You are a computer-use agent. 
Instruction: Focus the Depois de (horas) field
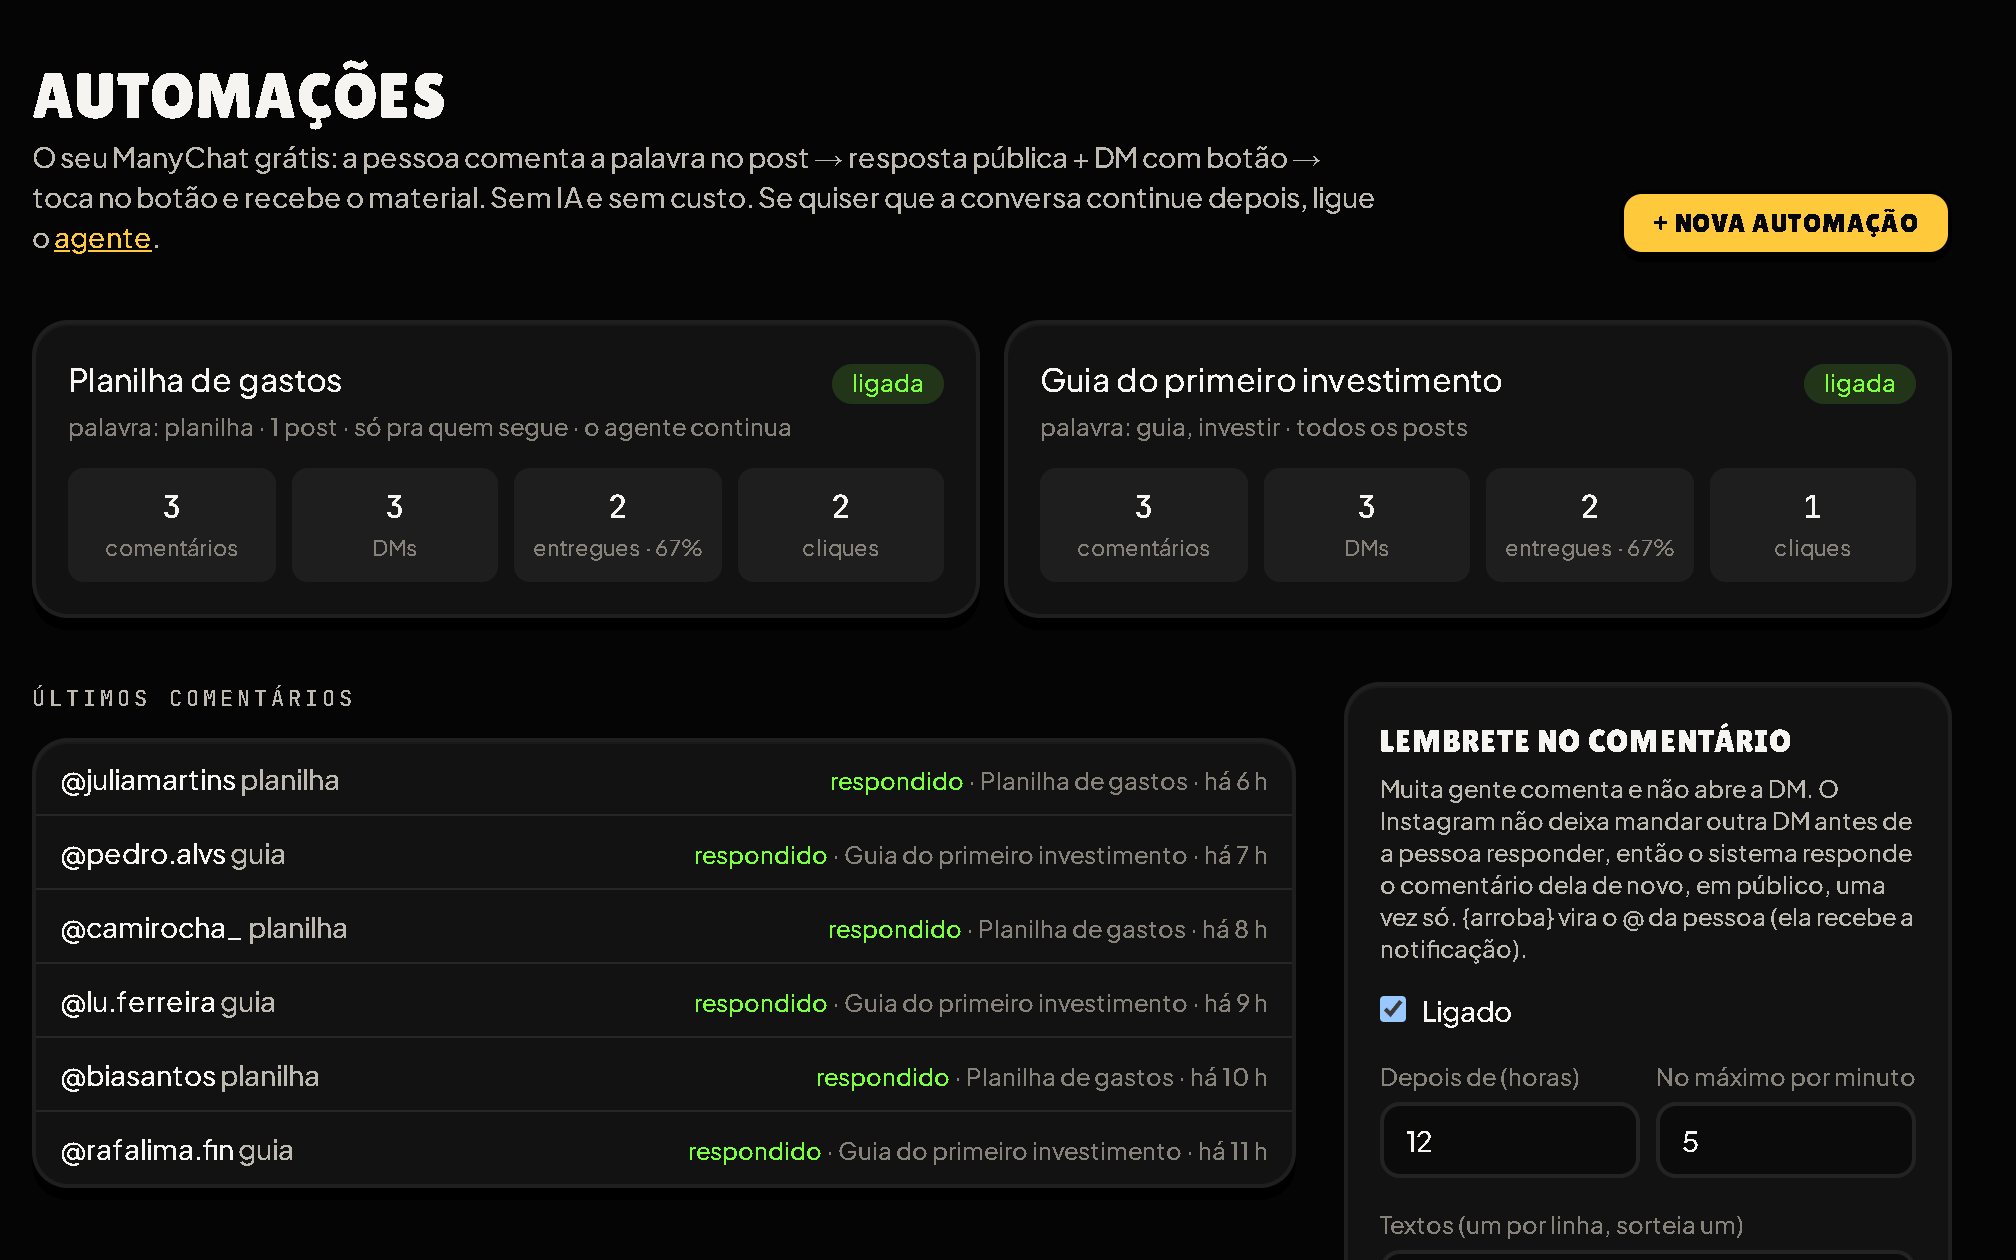pos(1509,1141)
